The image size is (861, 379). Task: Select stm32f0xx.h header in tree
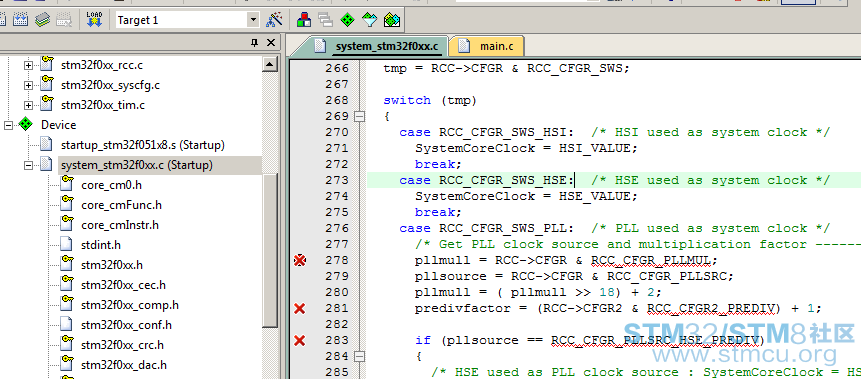pos(112,265)
